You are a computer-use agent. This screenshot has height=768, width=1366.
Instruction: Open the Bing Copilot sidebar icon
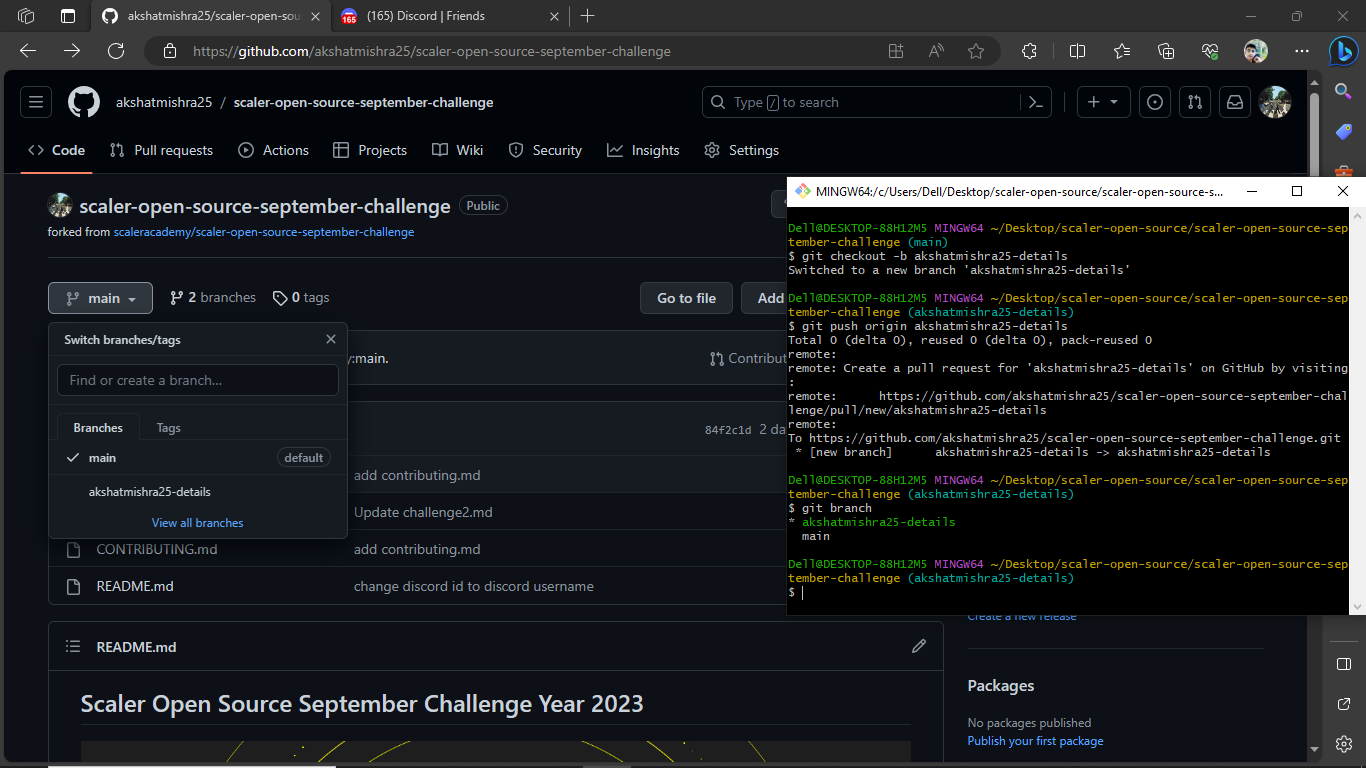[1343, 50]
